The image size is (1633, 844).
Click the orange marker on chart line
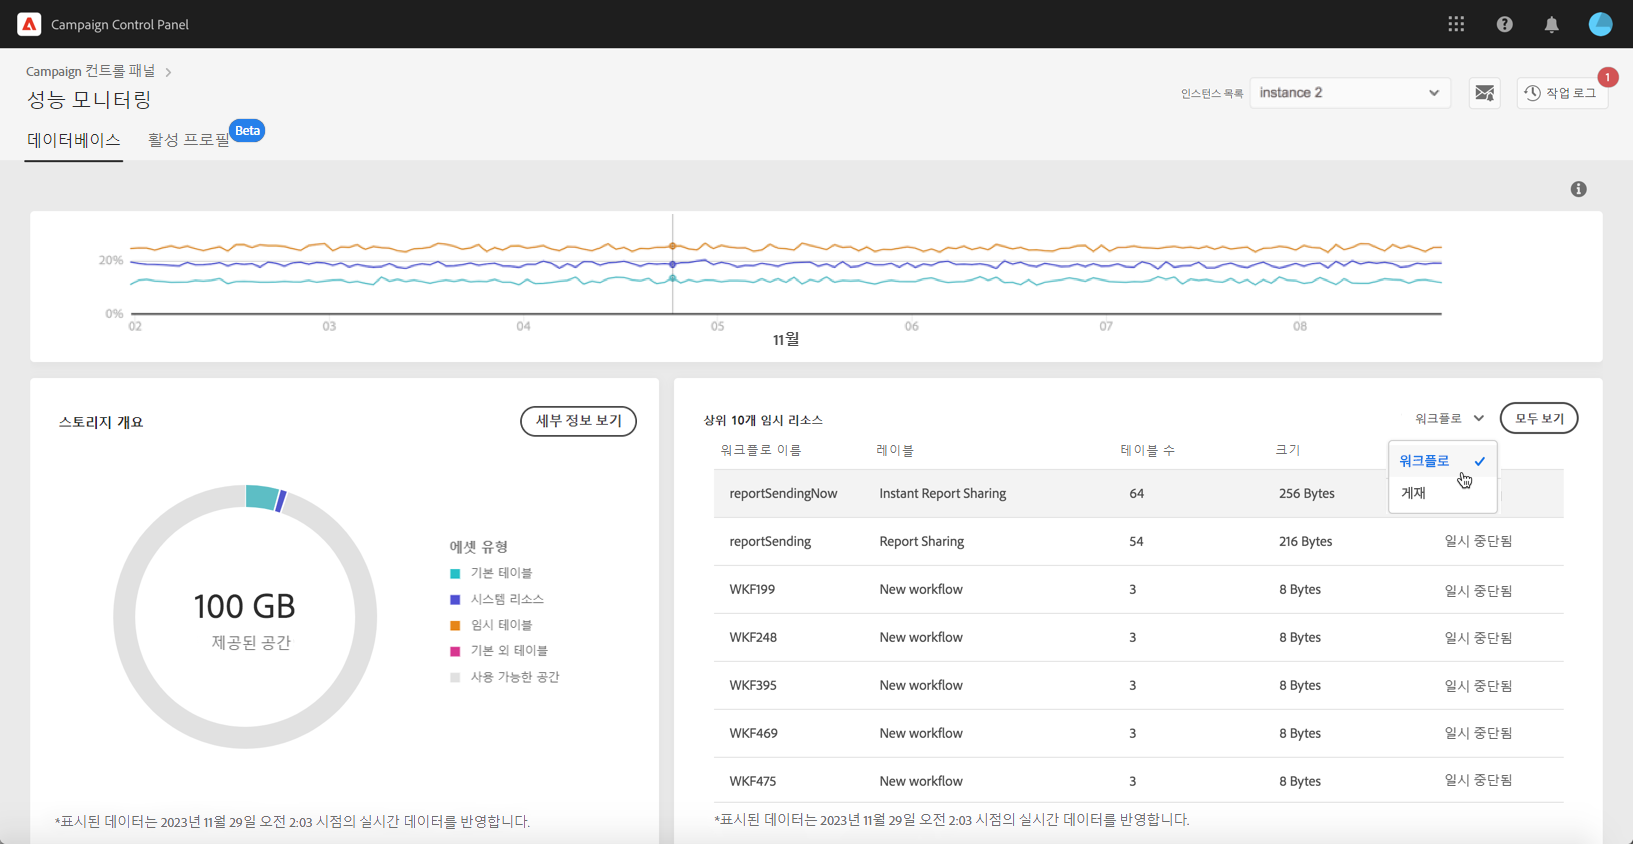673,246
